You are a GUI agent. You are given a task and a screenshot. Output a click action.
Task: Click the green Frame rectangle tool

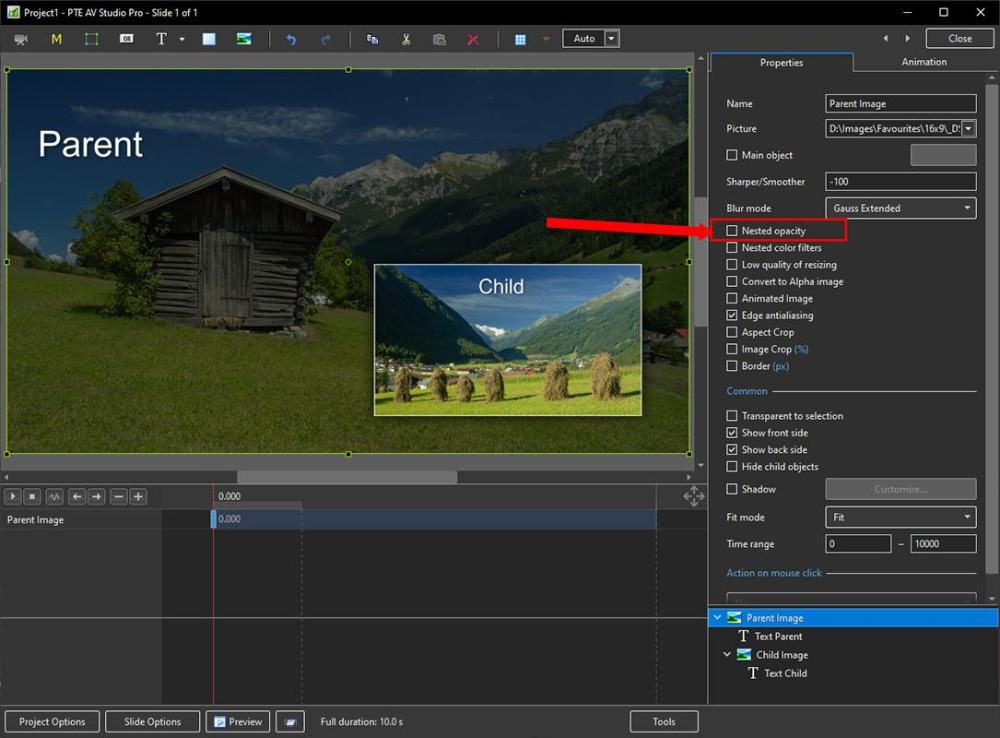(91, 39)
